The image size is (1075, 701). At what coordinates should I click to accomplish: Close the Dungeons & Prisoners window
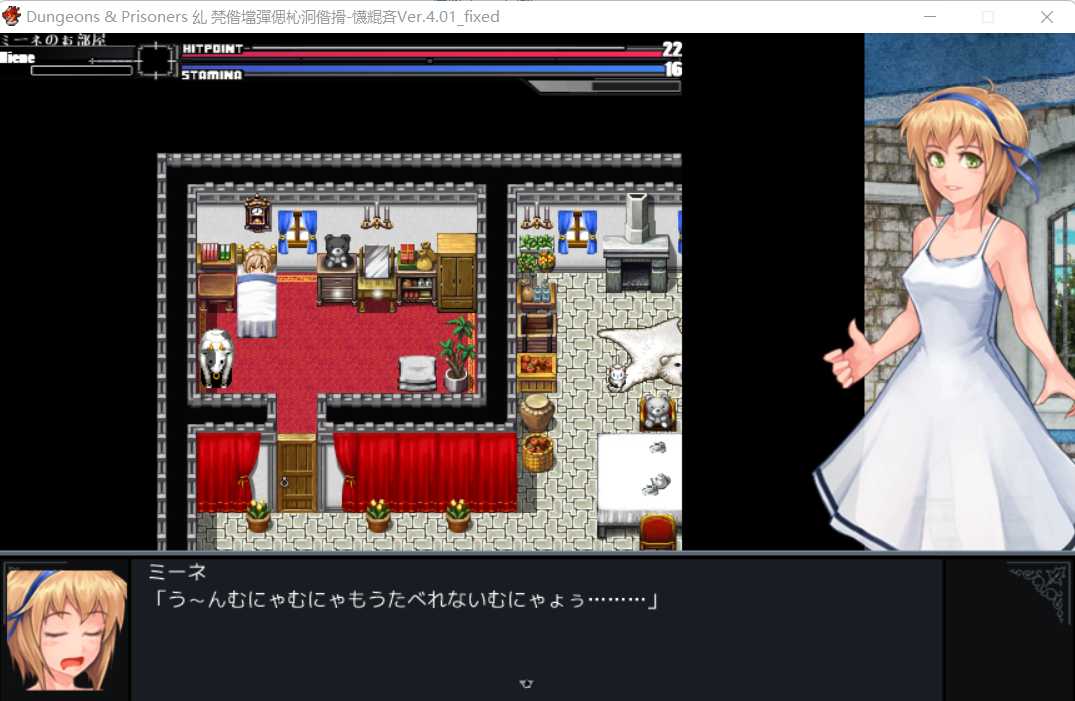[1046, 16]
